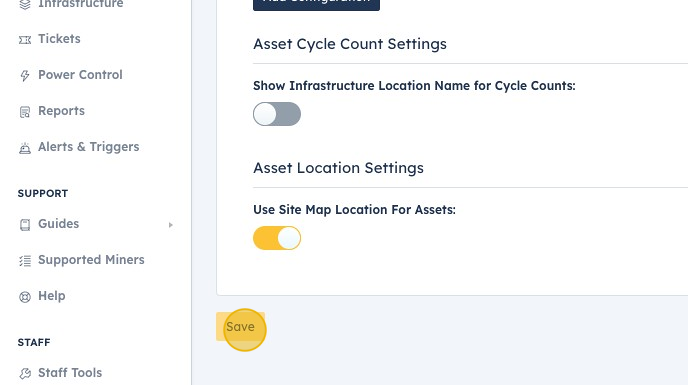Click the Asset Cycle Count Settings heading
This screenshot has width=688, height=385.
(350, 44)
